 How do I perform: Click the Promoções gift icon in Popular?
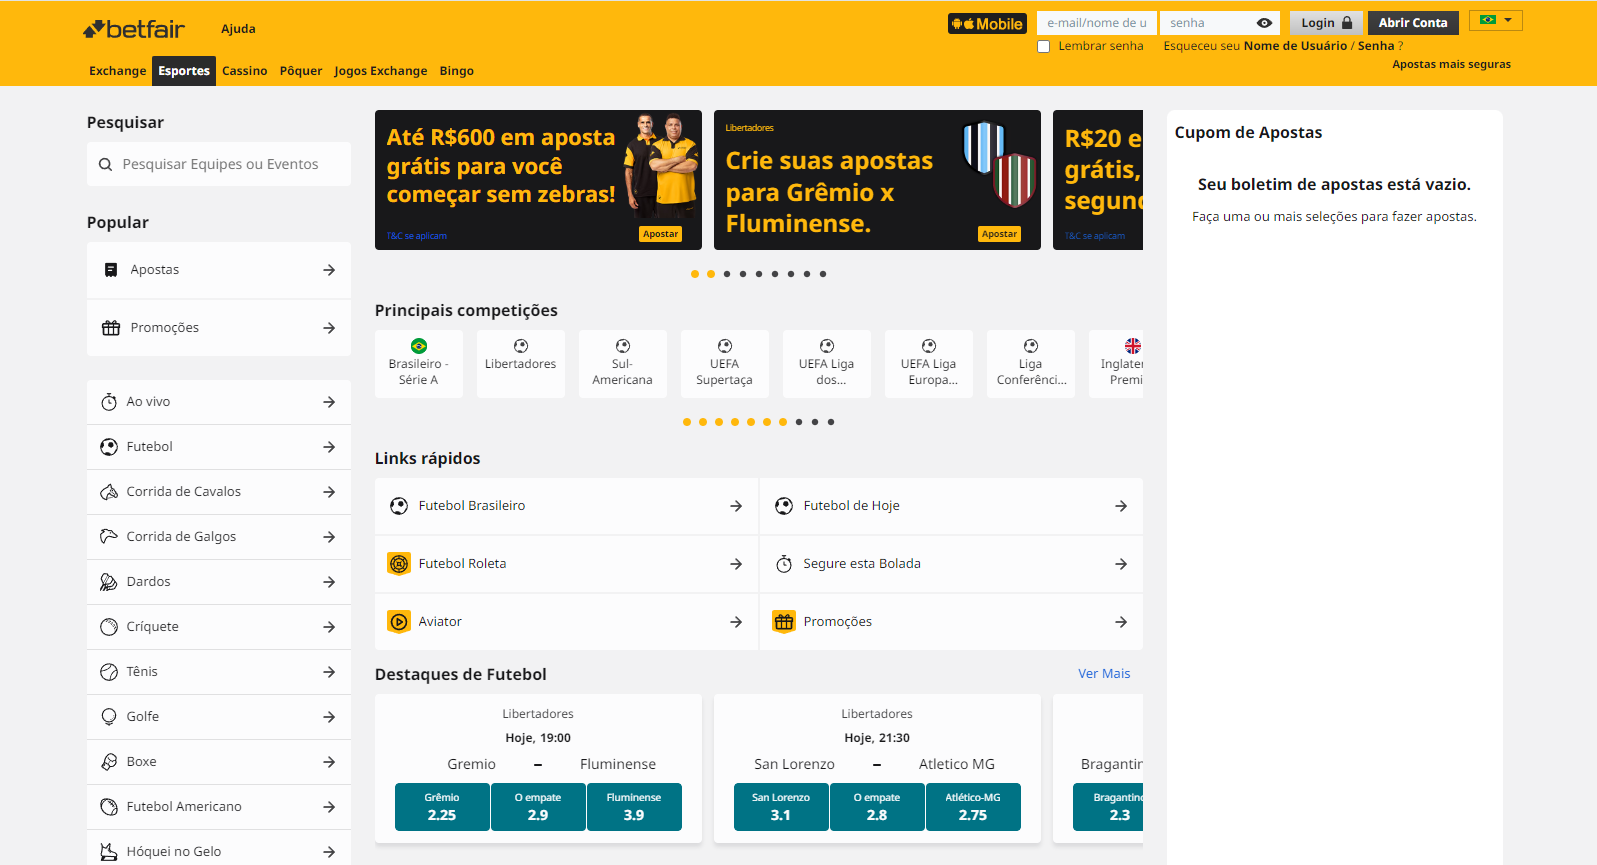111,328
